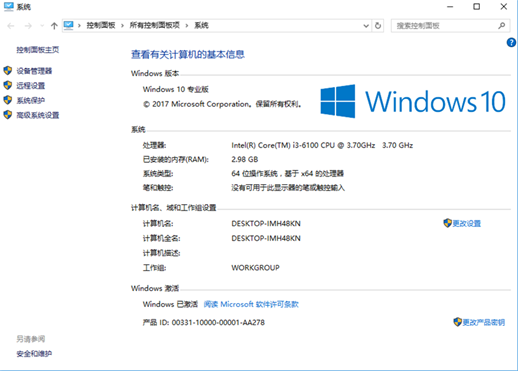Select 系统 breadcrumb in address bar
Image resolution: width=518 pixels, height=371 pixels.
point(201,25)
